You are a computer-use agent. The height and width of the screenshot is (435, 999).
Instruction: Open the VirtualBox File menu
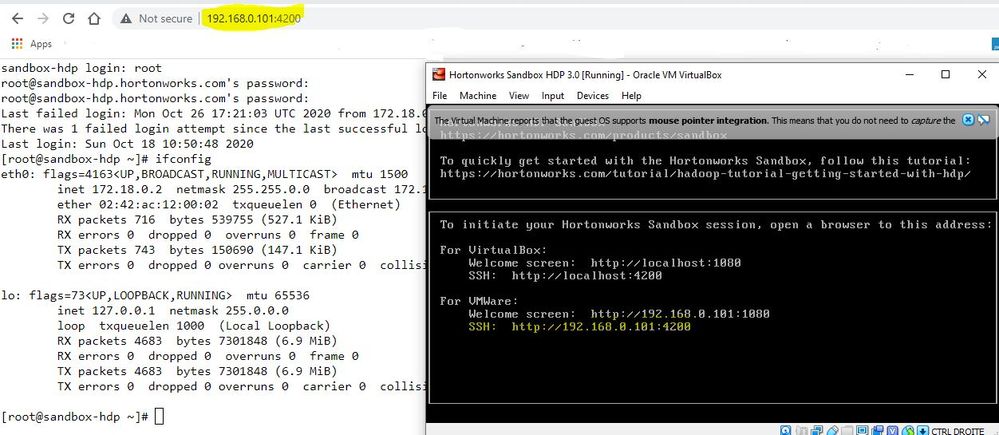pos(440,96)
